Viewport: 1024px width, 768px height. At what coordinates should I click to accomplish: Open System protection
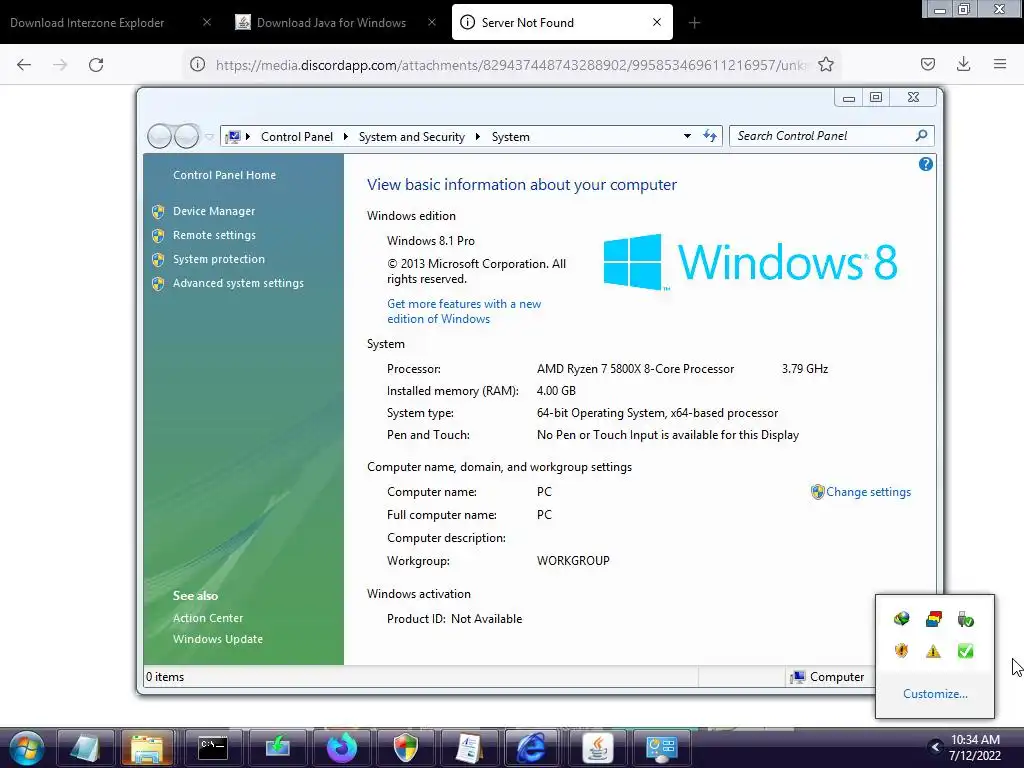219,259
